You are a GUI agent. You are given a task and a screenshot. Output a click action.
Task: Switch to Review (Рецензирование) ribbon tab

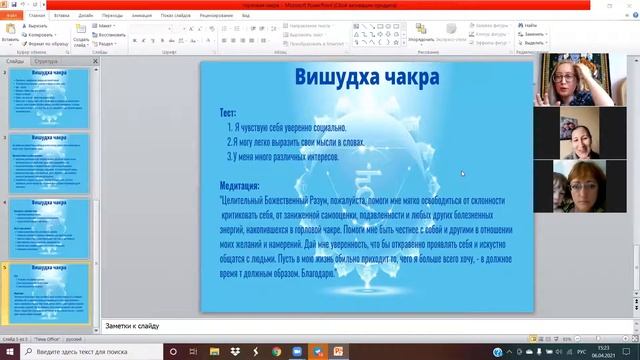pos(216,16)
